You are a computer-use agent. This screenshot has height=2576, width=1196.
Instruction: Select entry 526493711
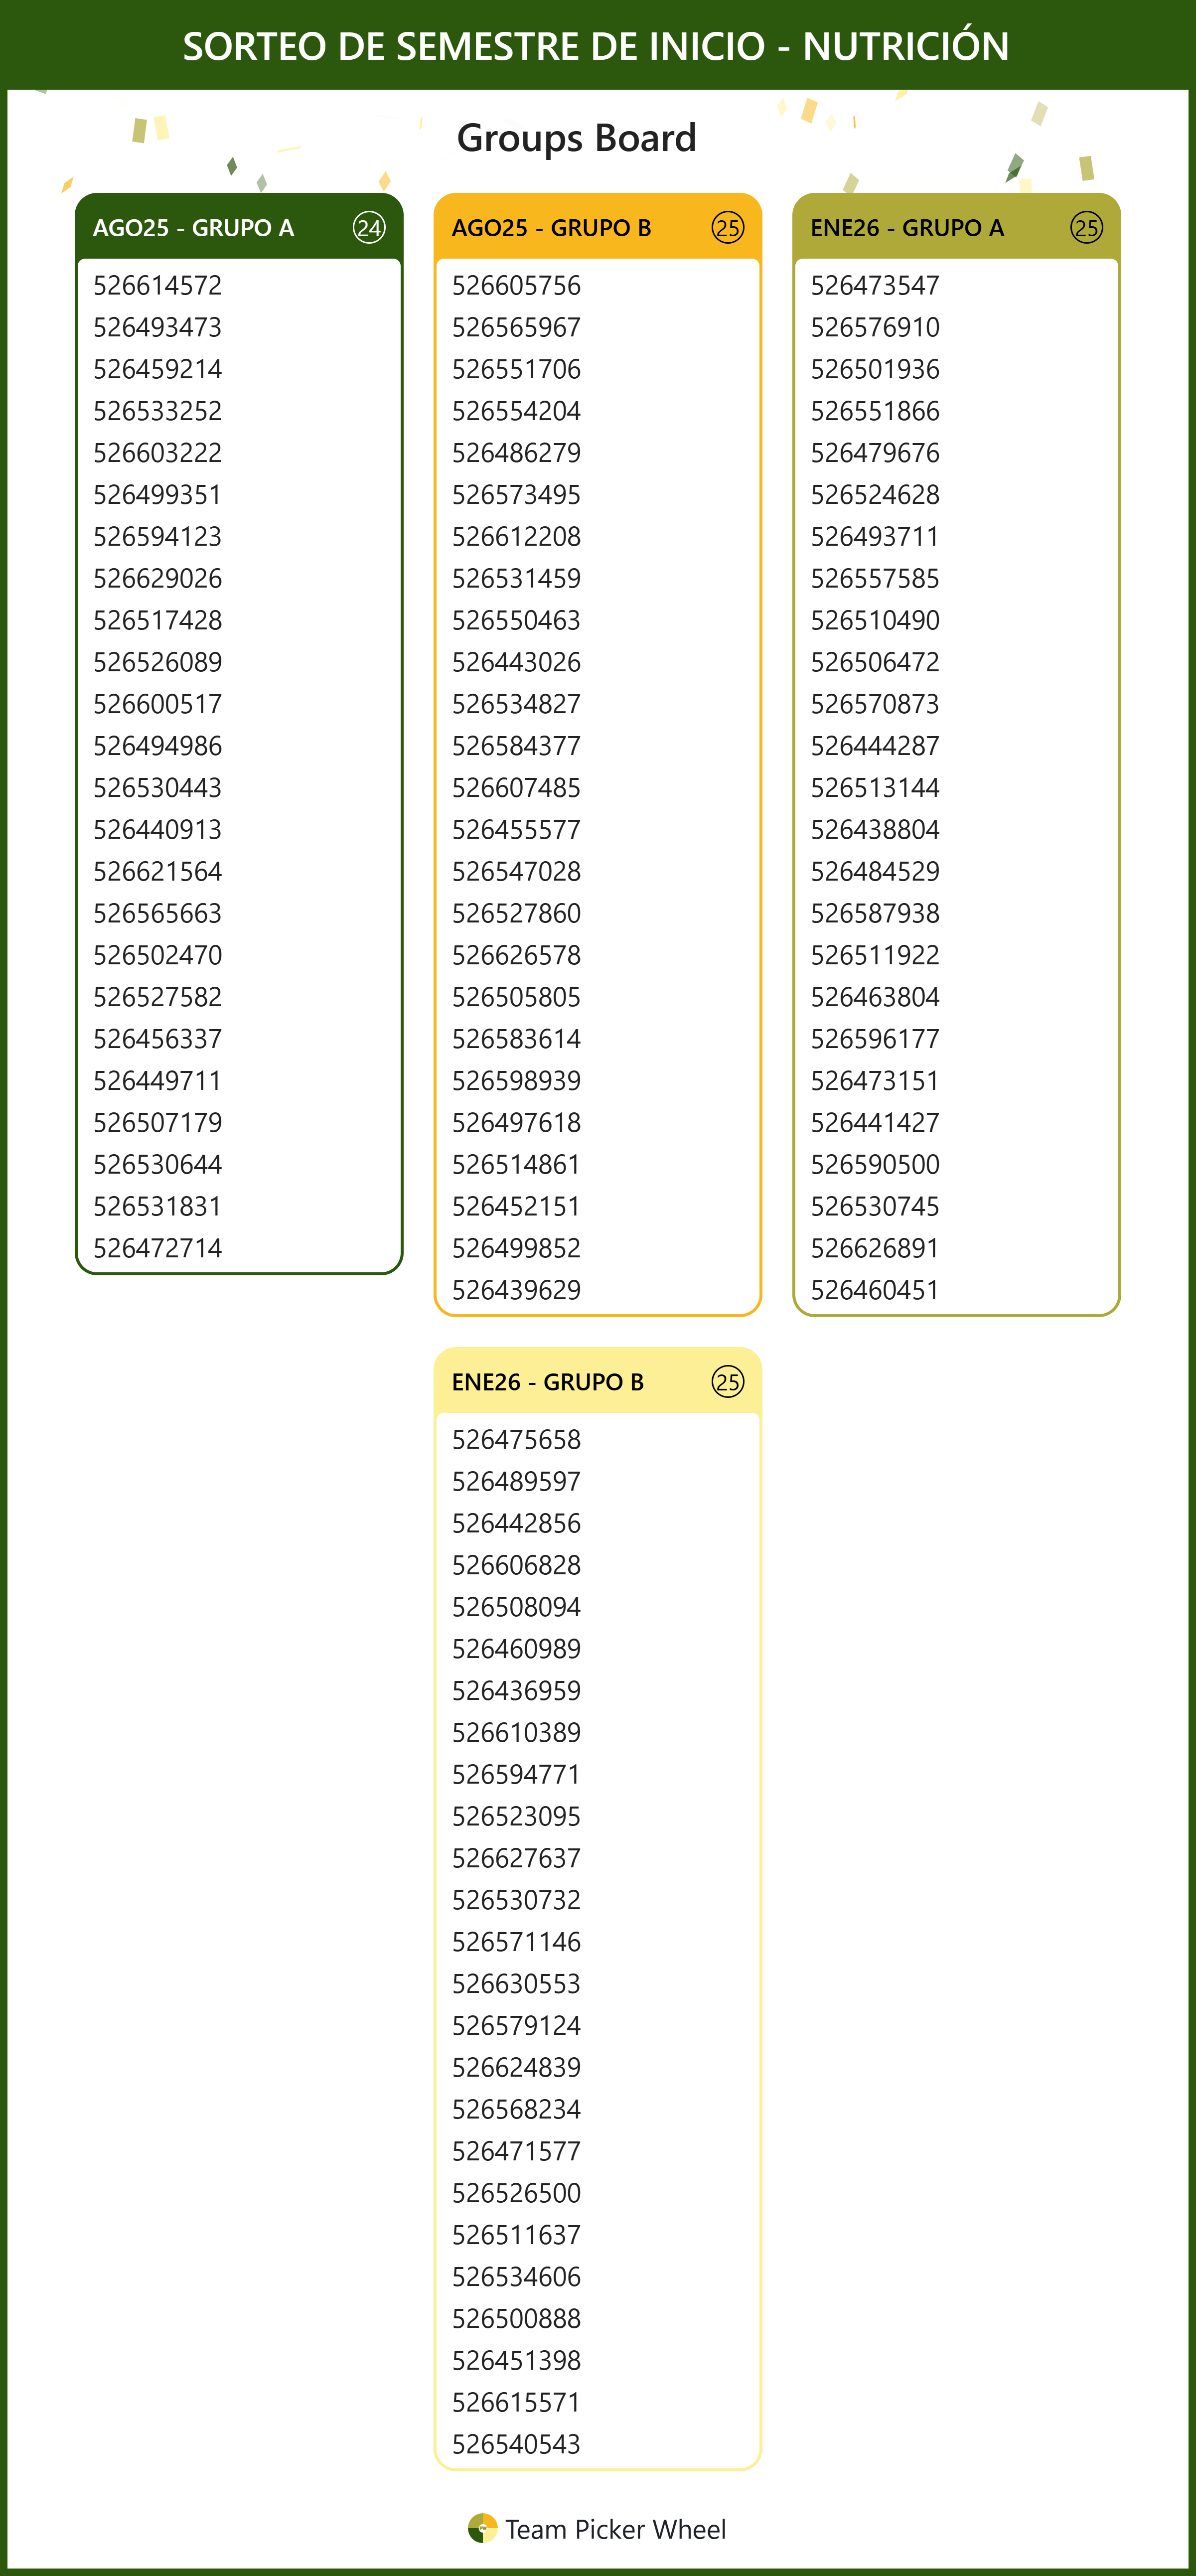point(876,537)
